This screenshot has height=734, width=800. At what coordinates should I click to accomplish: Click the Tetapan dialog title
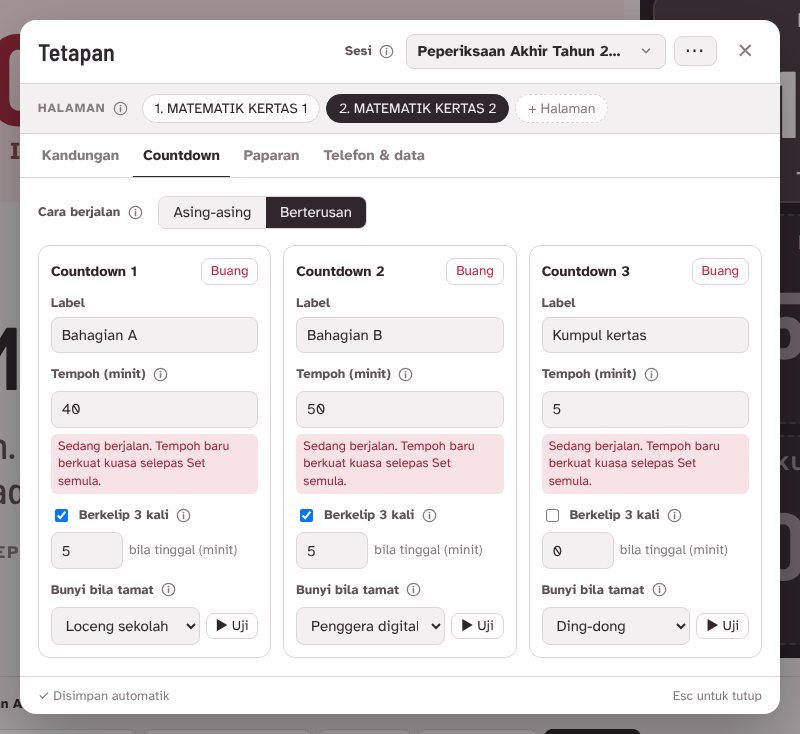tap(77, 53)
